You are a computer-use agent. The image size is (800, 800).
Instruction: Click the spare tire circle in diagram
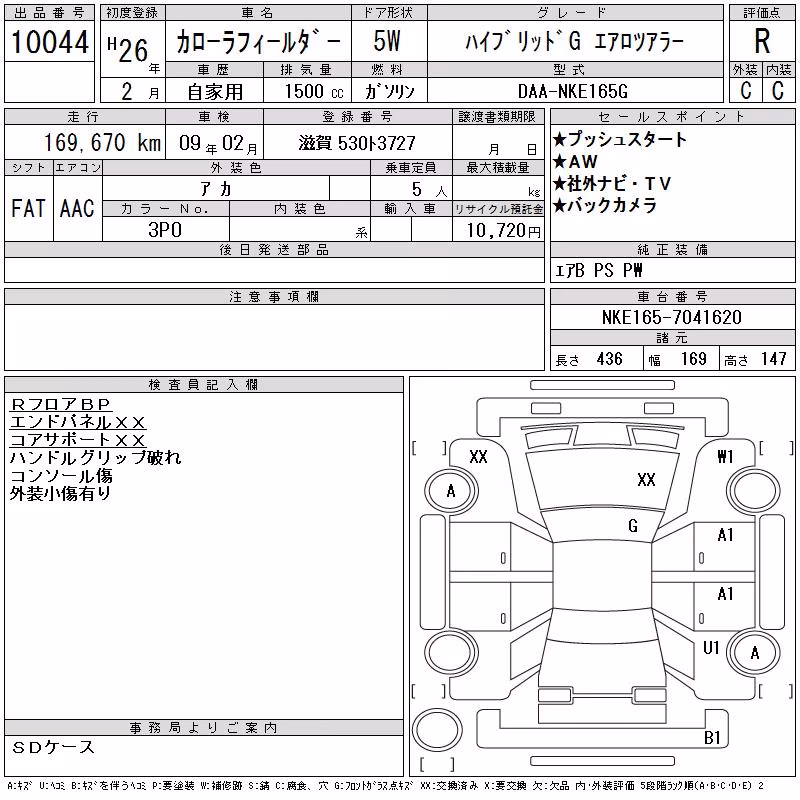[x=437, y=731]
